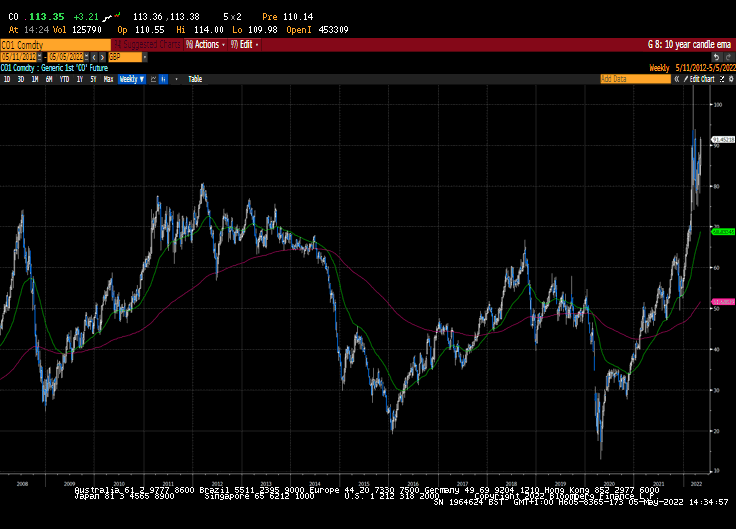Click the GBP currency field
The height and width of the screenshot is (529, 736).
click(125, 57)
